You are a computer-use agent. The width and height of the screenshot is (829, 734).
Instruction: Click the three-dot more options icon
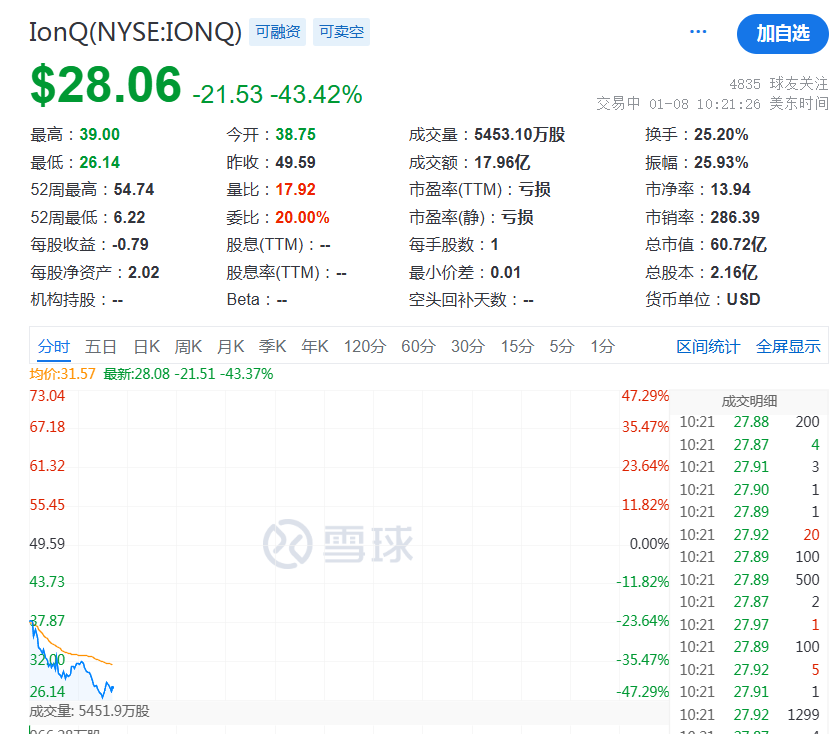point(698,33)
